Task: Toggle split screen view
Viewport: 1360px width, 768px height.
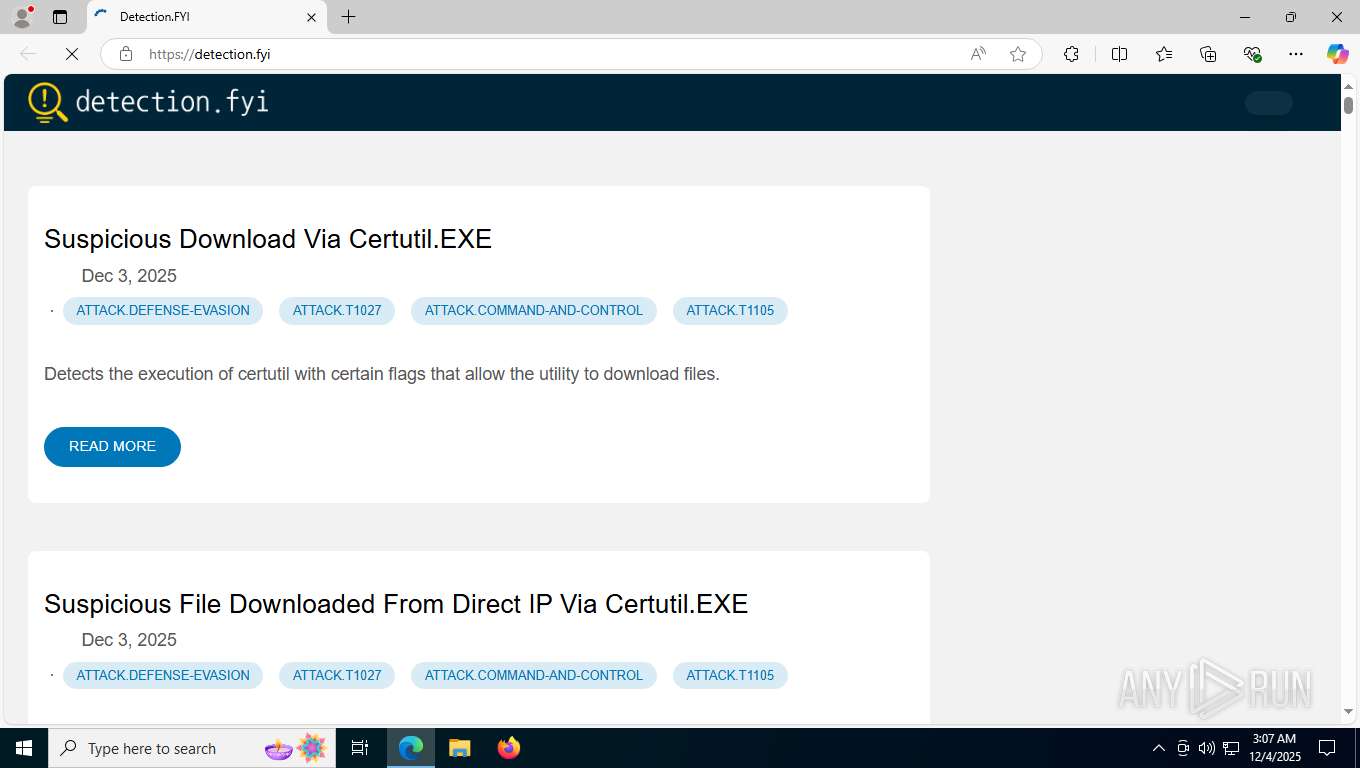Action: pos(1119,54)
